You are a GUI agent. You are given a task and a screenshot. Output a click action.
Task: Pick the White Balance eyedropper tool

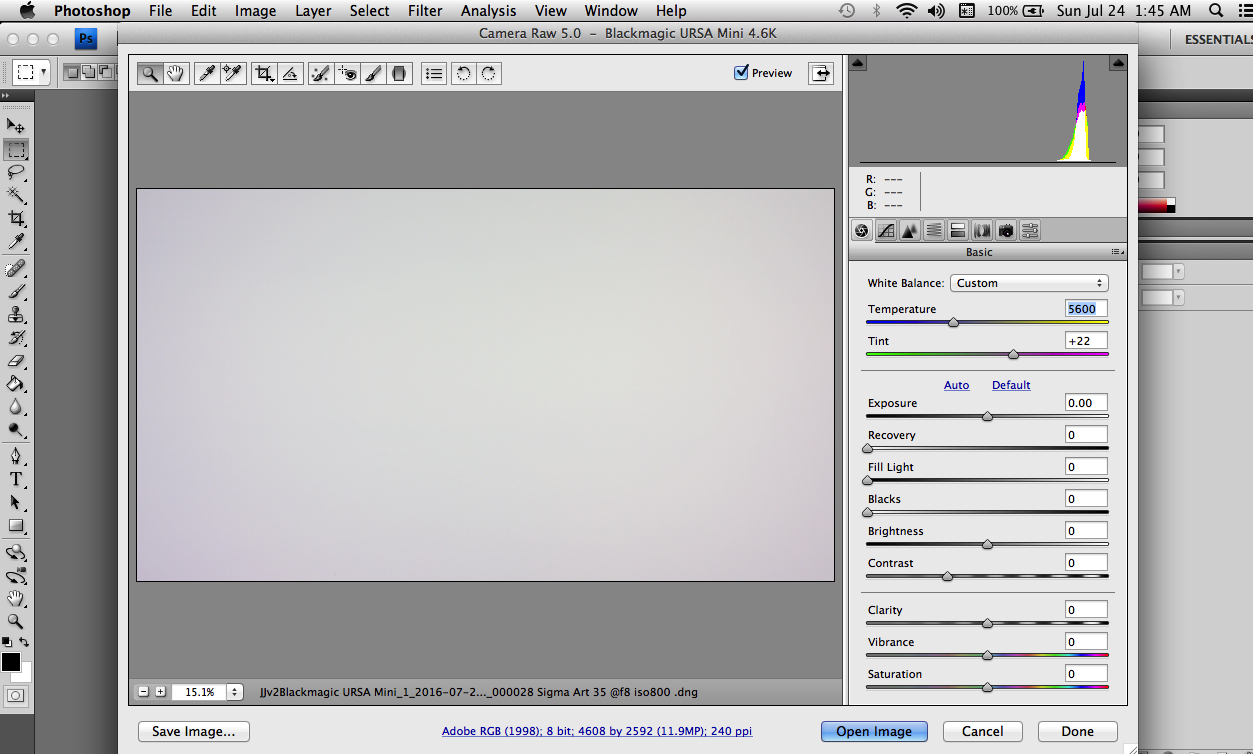(x=207, y=73)
